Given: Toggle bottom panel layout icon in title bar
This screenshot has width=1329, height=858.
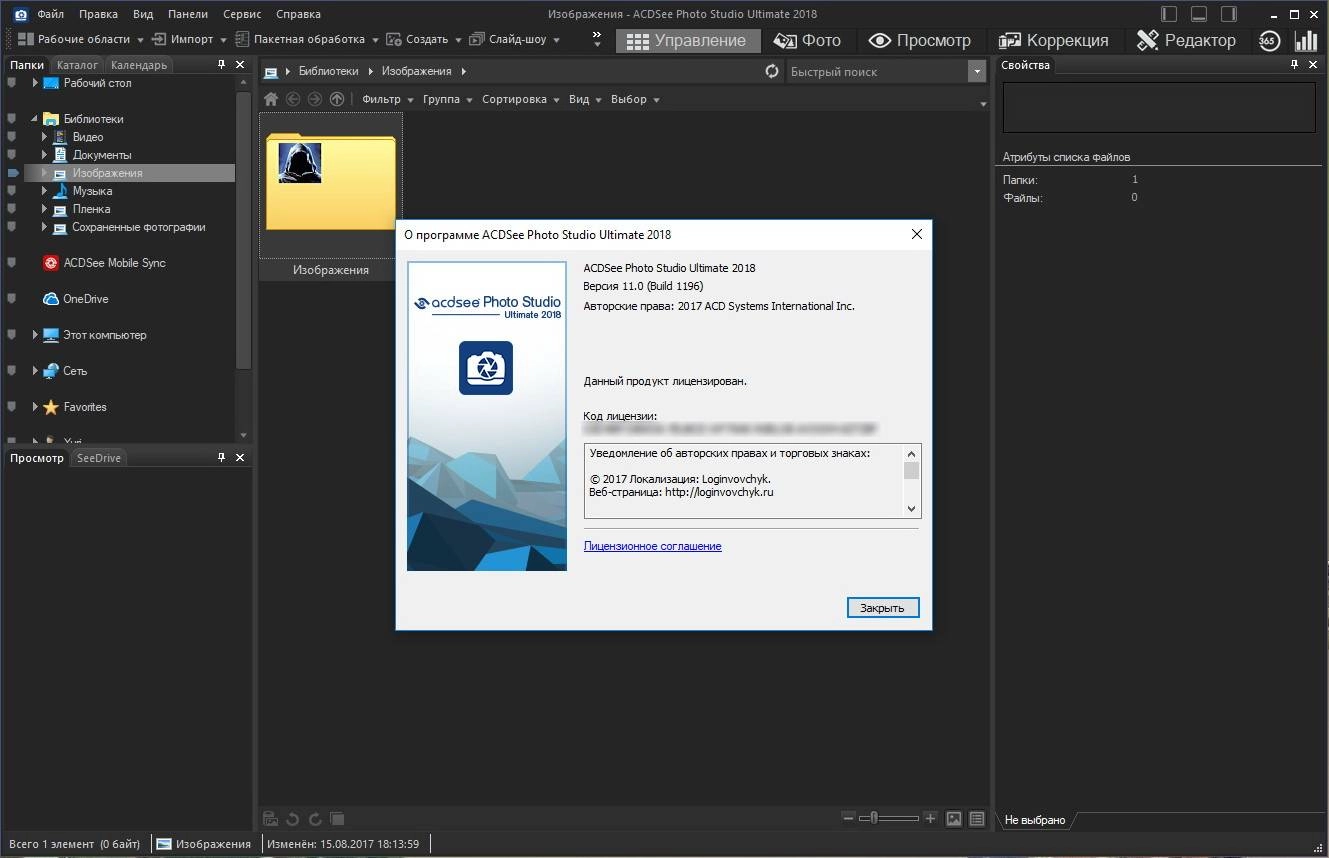Looking at the screenshot, I should click(x=1200, y=14).
